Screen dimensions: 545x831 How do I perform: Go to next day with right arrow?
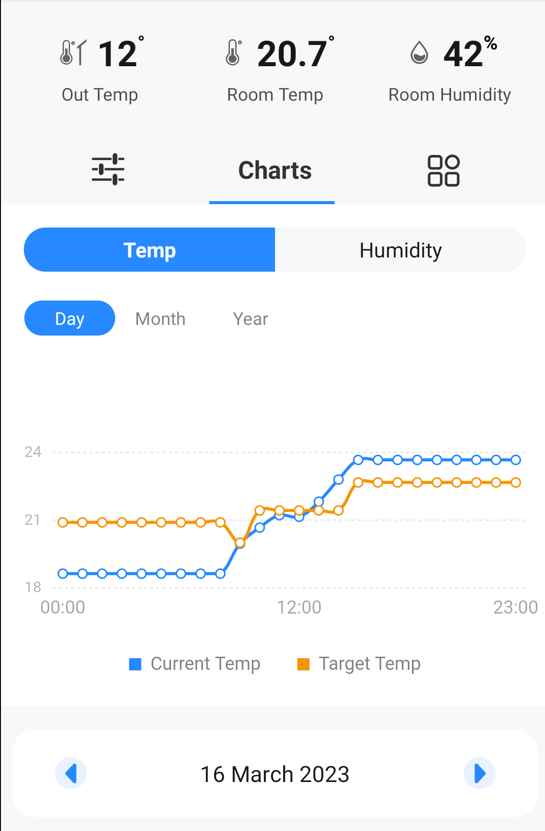click(479, 773)
